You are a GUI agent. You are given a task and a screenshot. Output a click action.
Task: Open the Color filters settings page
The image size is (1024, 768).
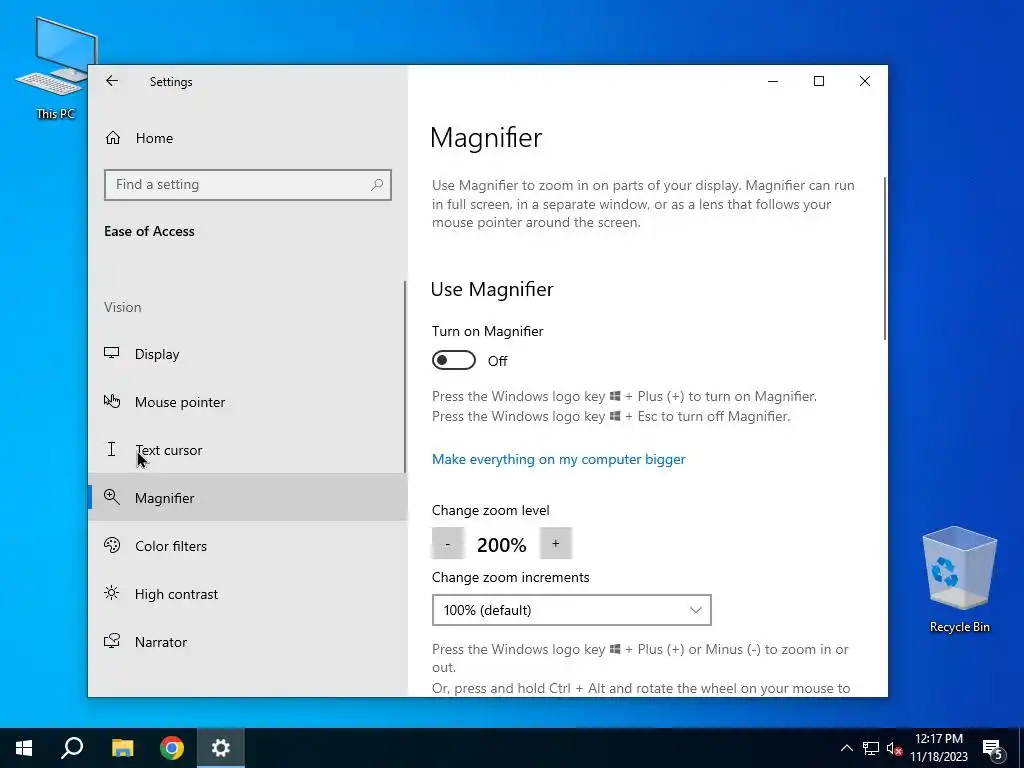(246, 546)
